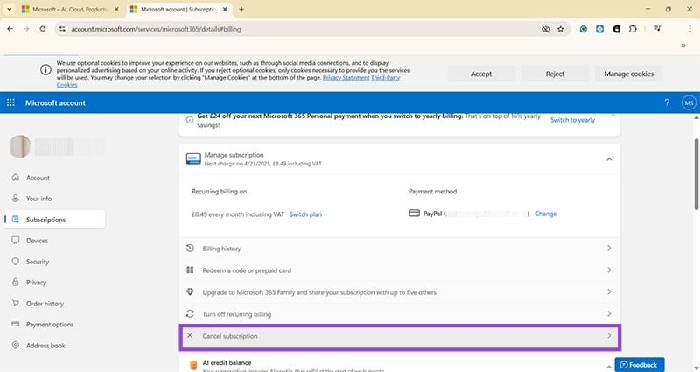Open the Microsoft app launcher grid
The image size is (700, 372).
[x=11, y=103]
